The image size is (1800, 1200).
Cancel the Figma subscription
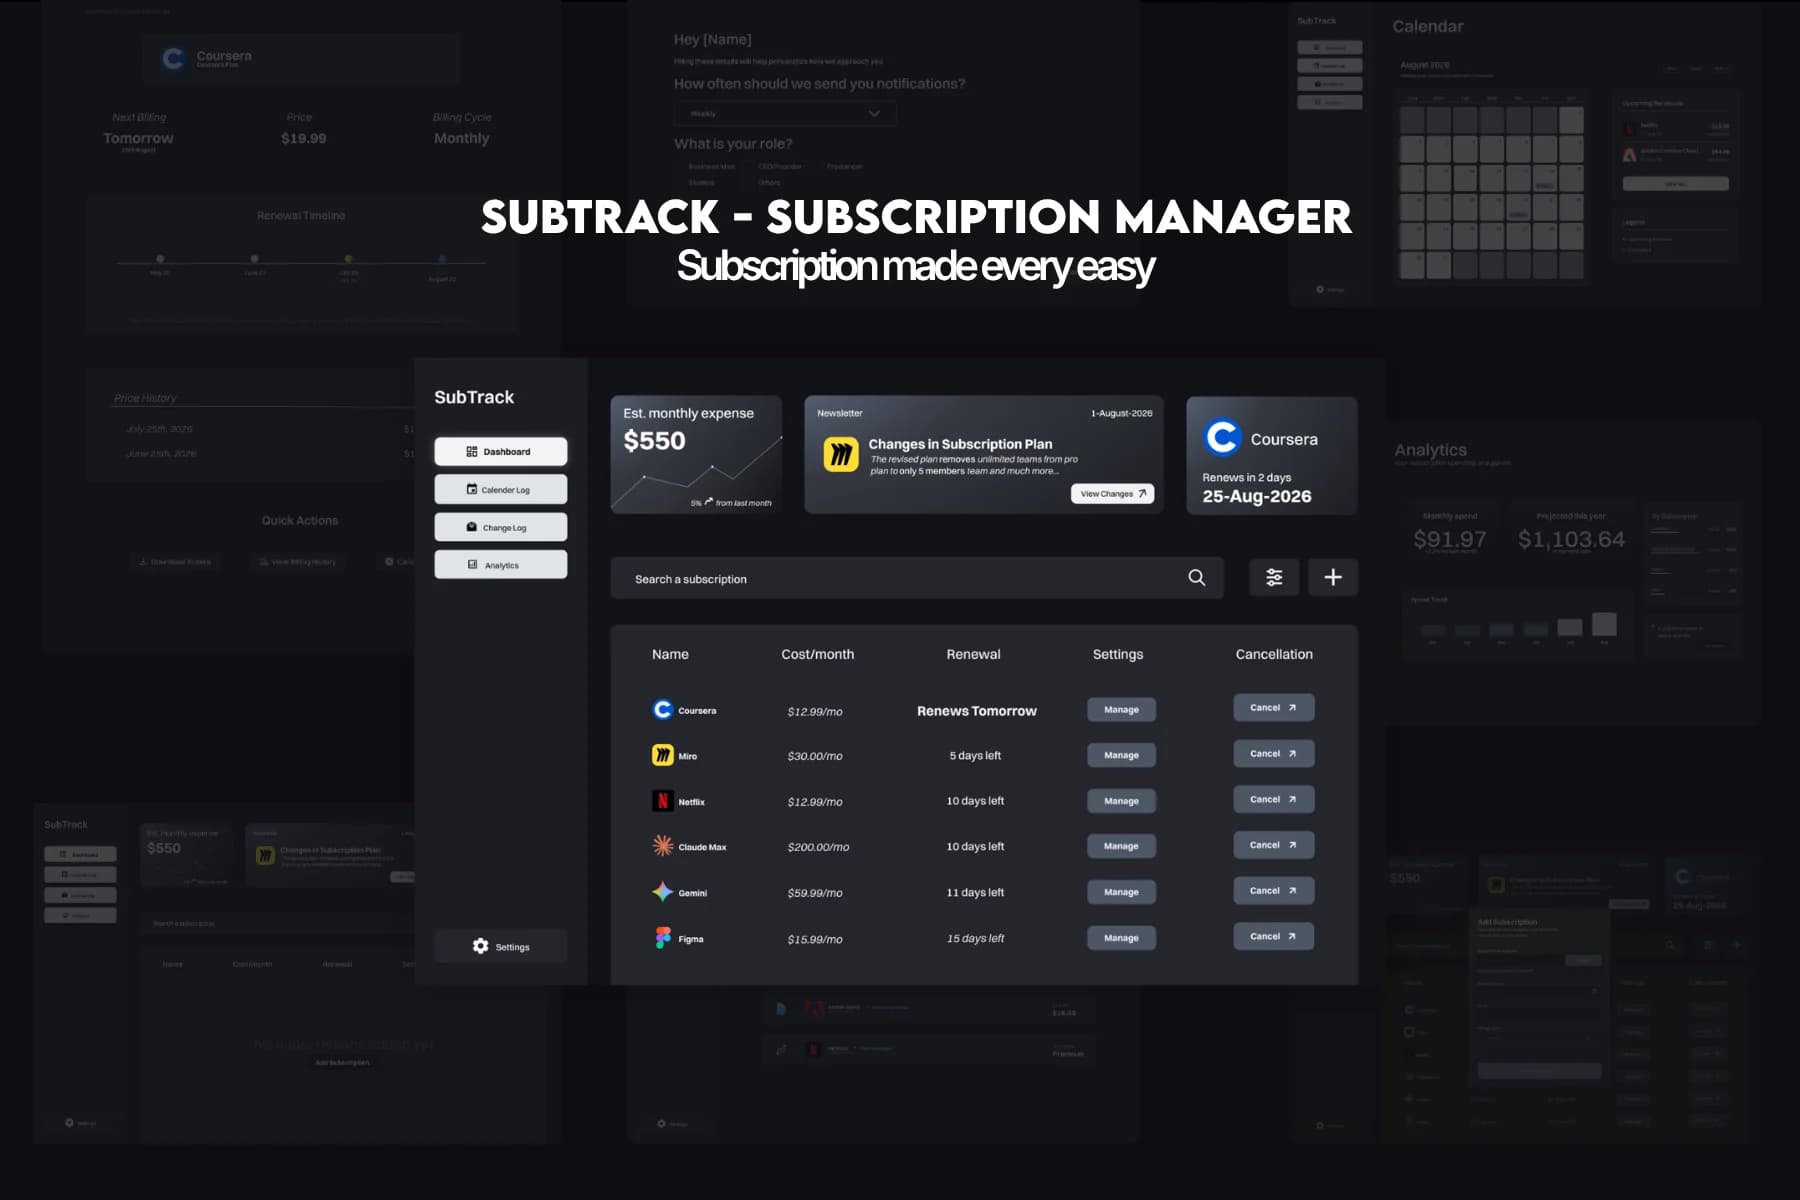click(x=1273, y=937)
